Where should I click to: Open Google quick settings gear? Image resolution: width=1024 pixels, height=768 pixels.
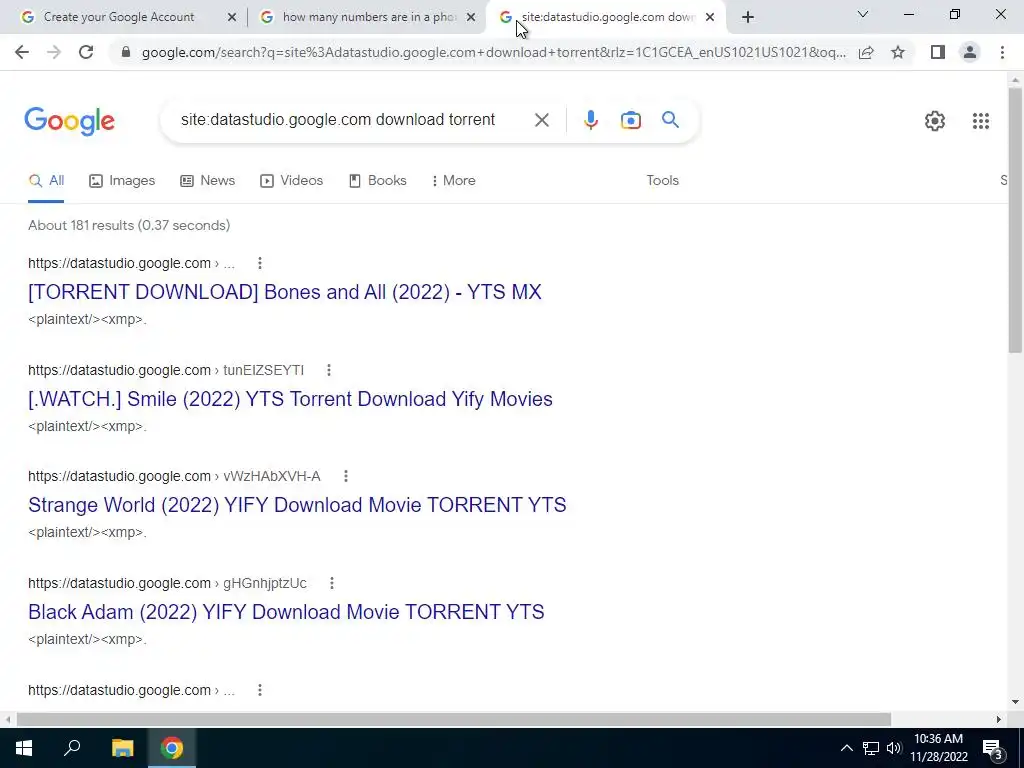(x=935, y=121)
